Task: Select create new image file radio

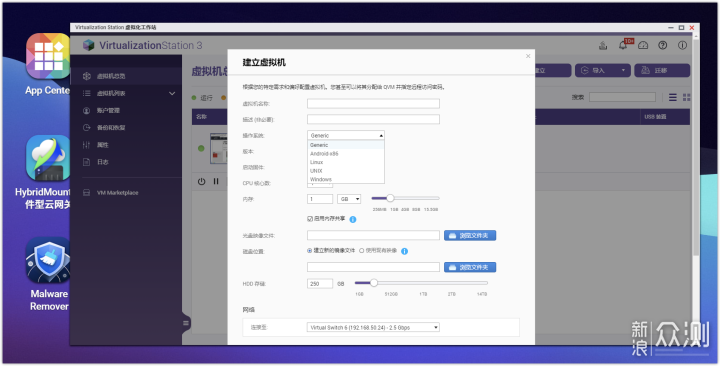Action: [309, 251]
